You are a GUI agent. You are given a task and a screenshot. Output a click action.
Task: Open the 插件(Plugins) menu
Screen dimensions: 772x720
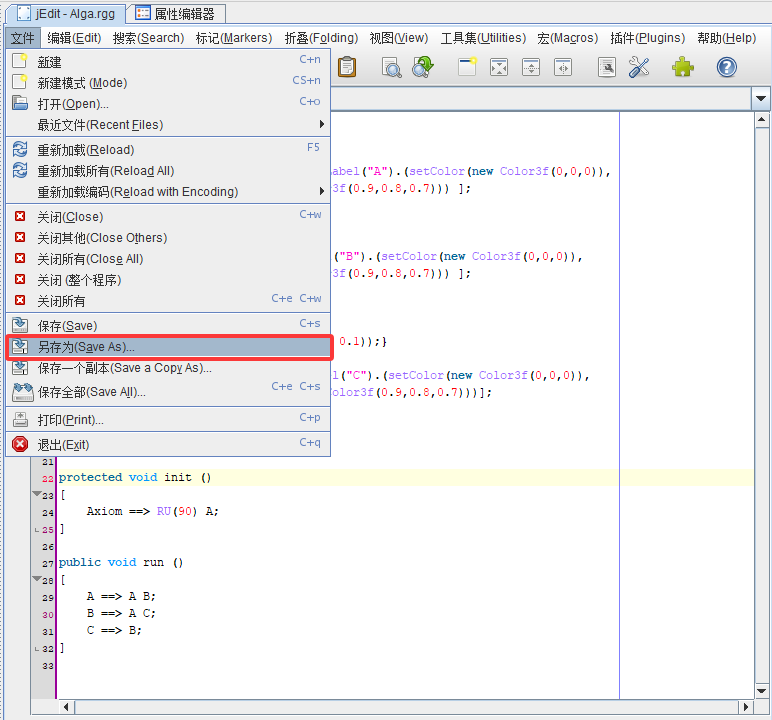[647, 38]
